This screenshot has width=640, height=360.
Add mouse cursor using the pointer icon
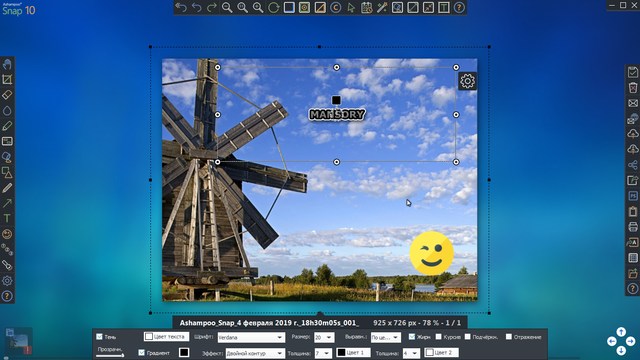click(351, 8)
